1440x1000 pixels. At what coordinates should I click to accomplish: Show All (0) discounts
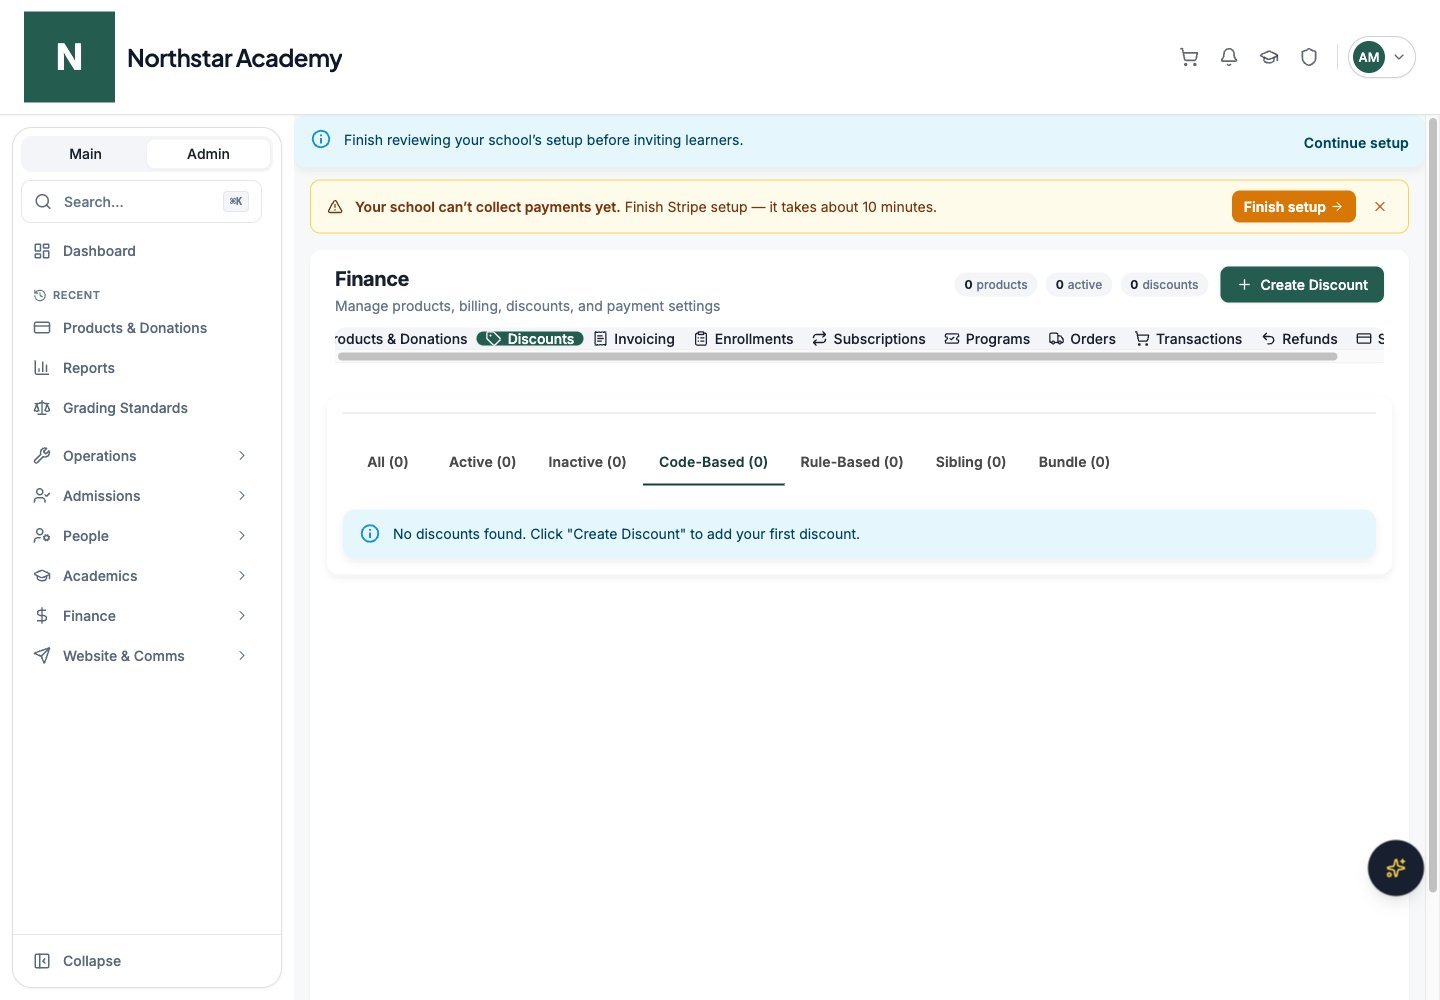[x=388, y=462]
